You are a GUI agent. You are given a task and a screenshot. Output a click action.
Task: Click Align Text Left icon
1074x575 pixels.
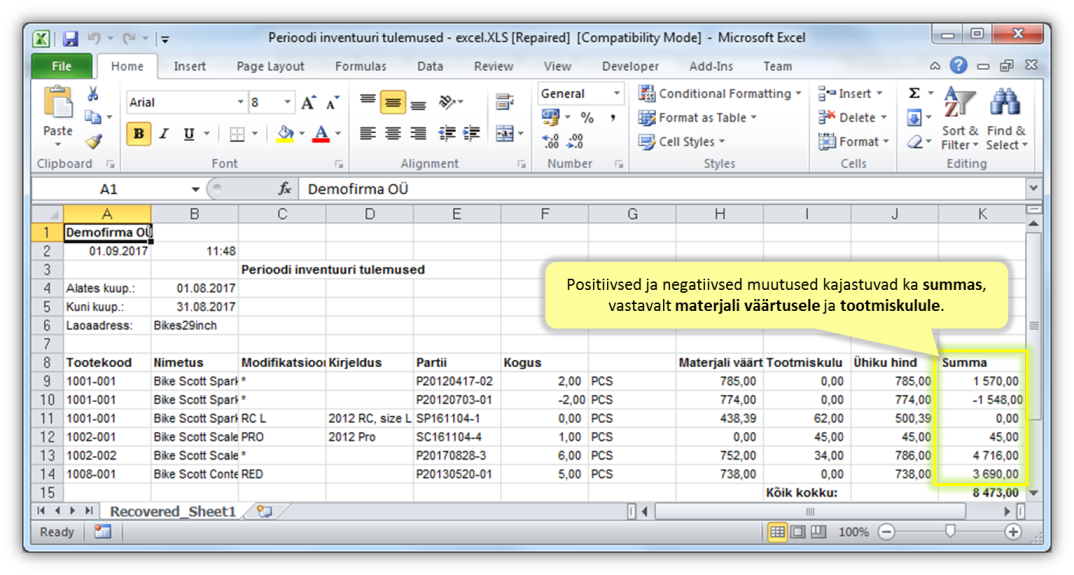pos(368,134)
